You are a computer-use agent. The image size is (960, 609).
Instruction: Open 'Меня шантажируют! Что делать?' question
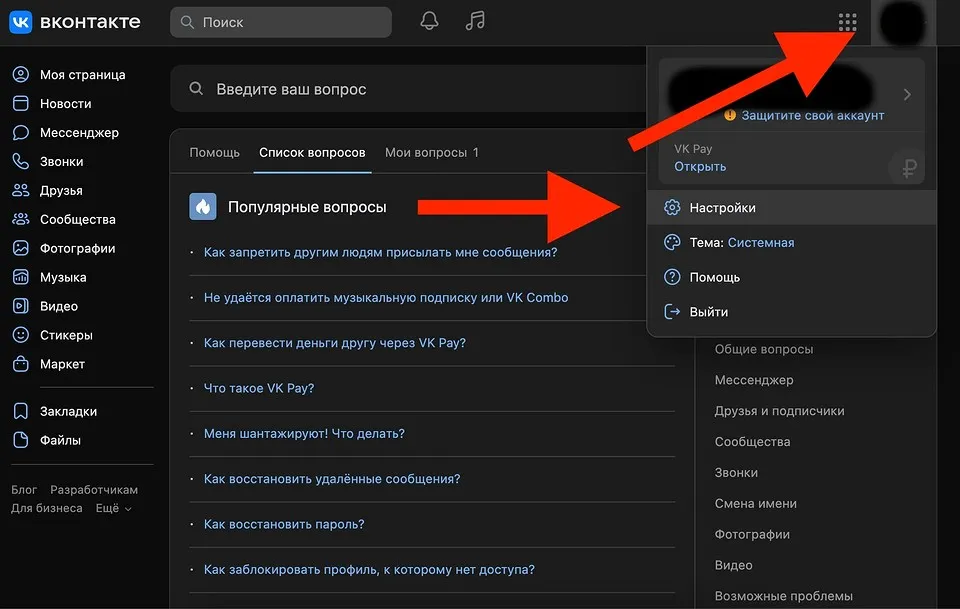304,433
